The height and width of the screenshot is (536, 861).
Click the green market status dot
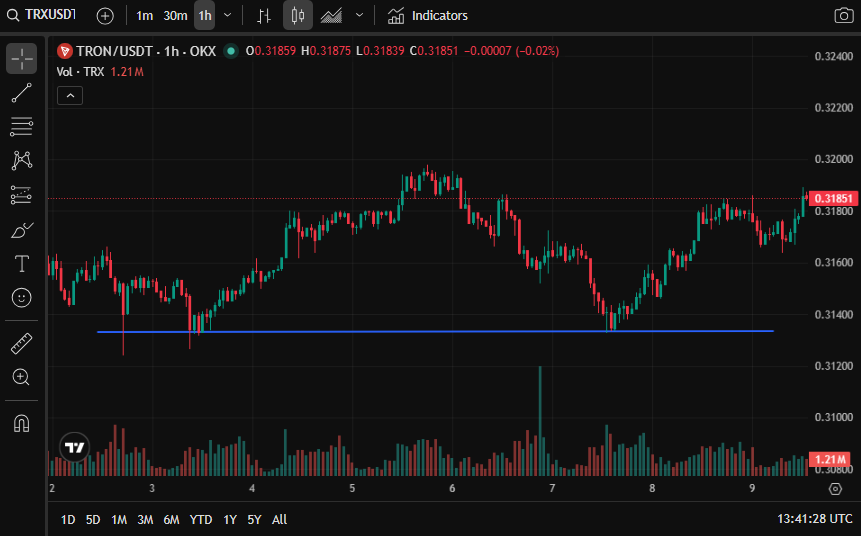pos(231,51)
